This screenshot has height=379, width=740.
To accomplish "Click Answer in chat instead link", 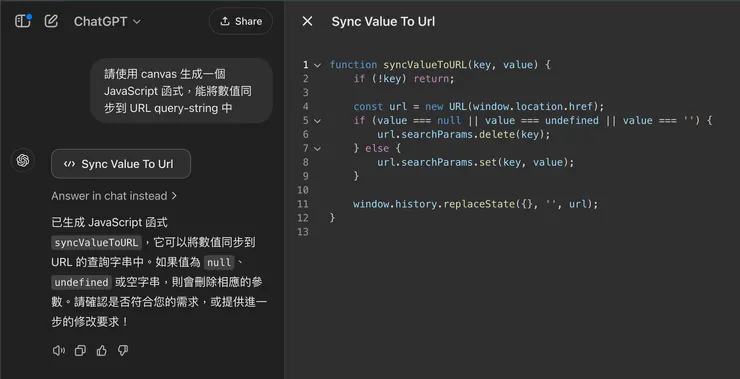I will (114, 196).
